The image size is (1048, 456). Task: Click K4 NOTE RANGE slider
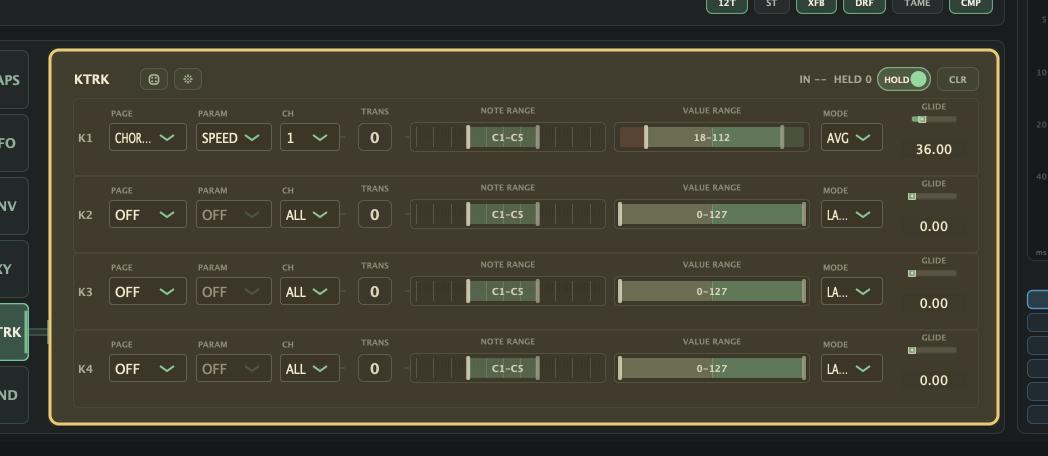click(x=508, y=368)
